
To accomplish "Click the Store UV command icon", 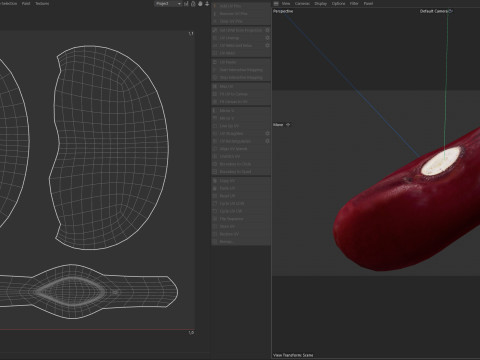I will pyautogui.click(x=215, y=226).
